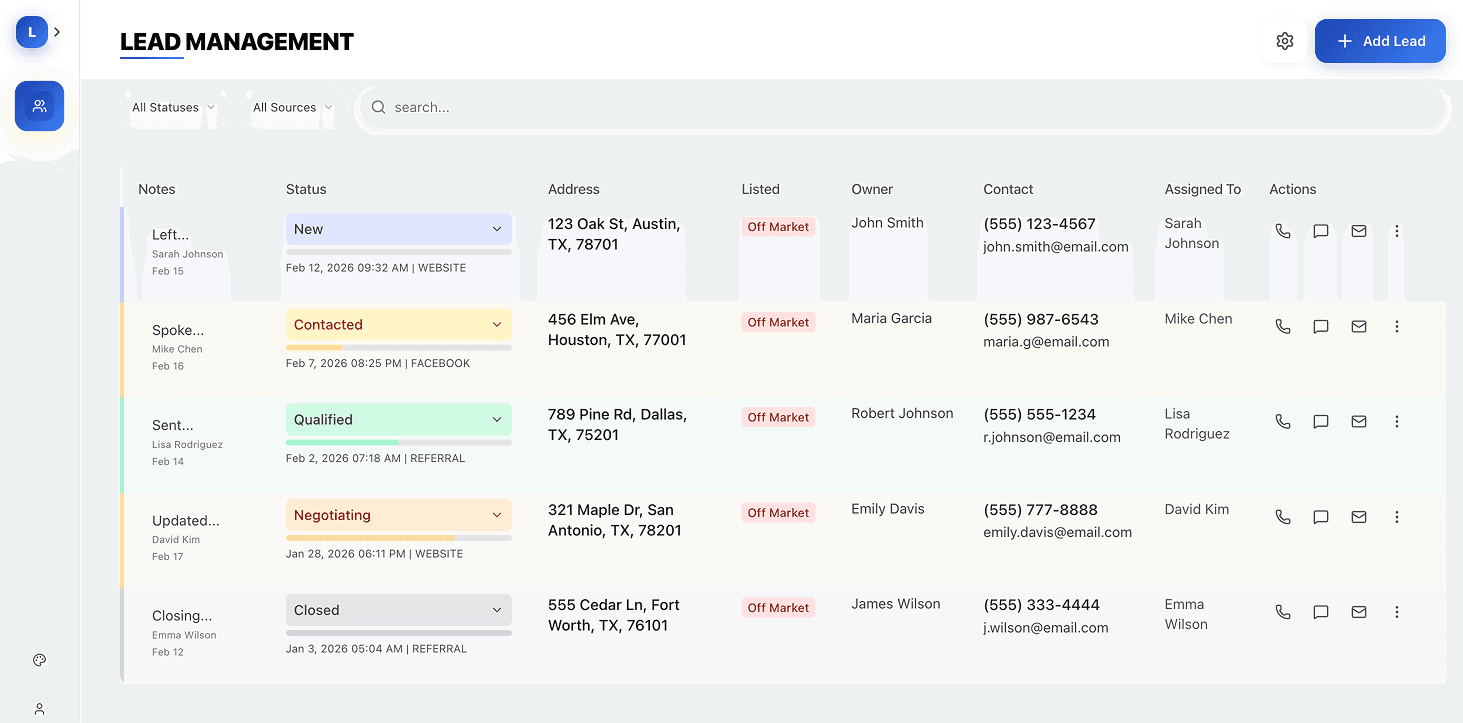This screenshot has height=723, width=1463.
Task: Open the Closed status dropdown
Action: pyautogui.click(x=398, y=610)
